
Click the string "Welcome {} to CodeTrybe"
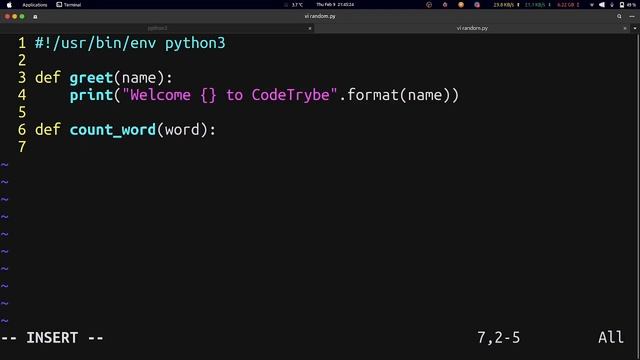pyautogui.click(x=230, y=95)
